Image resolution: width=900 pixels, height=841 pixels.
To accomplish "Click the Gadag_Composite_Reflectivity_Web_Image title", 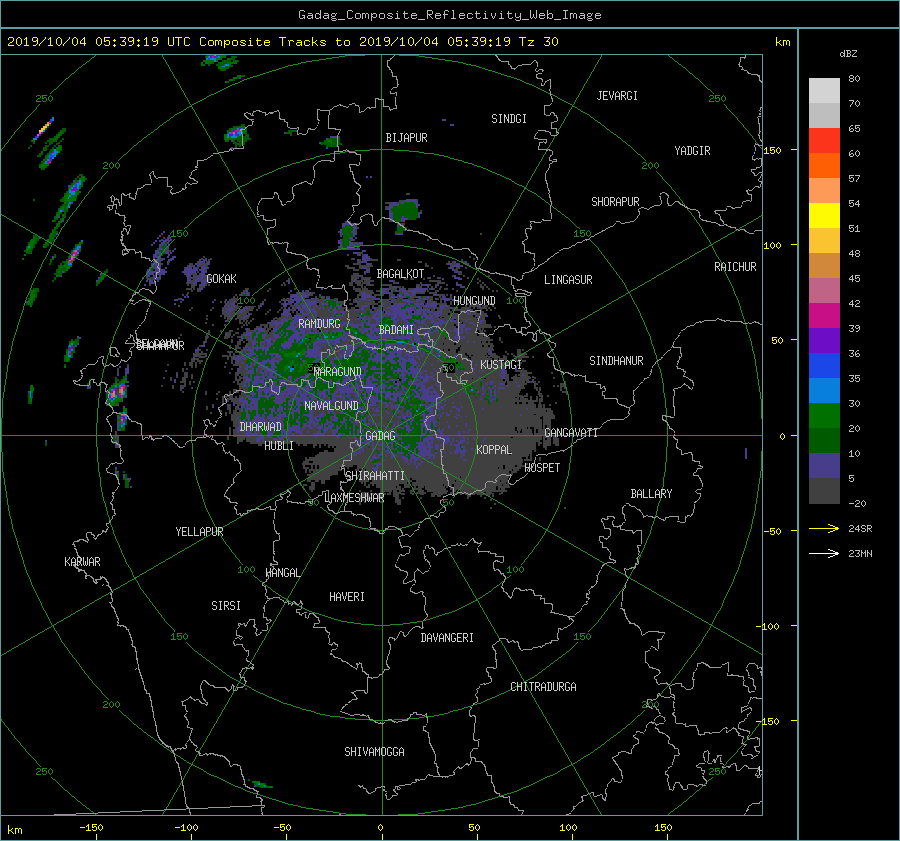I will point(449,15).
